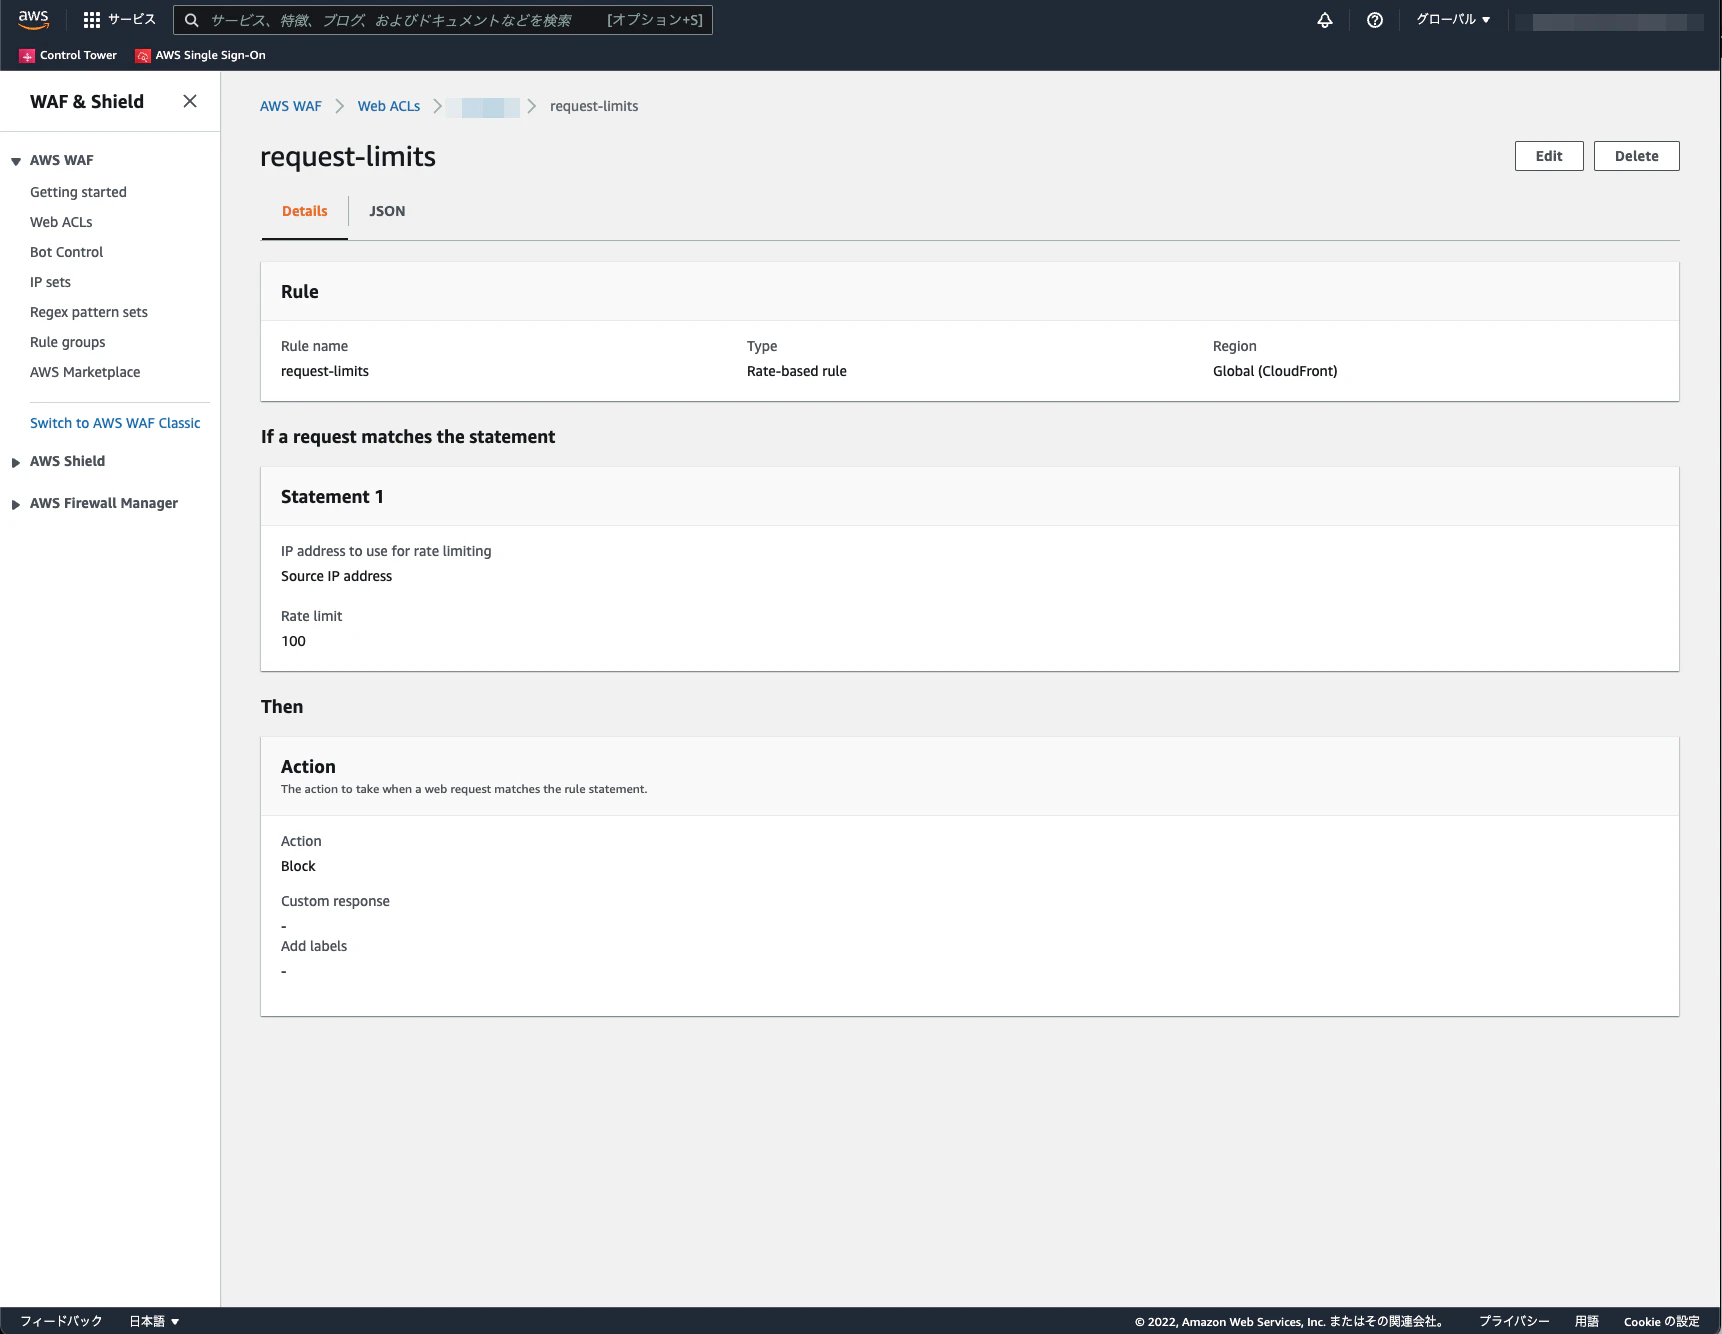Switch to the JSON tab
This screenshot has width=1722, height=1334.
pyautogui.click(x=387, y=211)
